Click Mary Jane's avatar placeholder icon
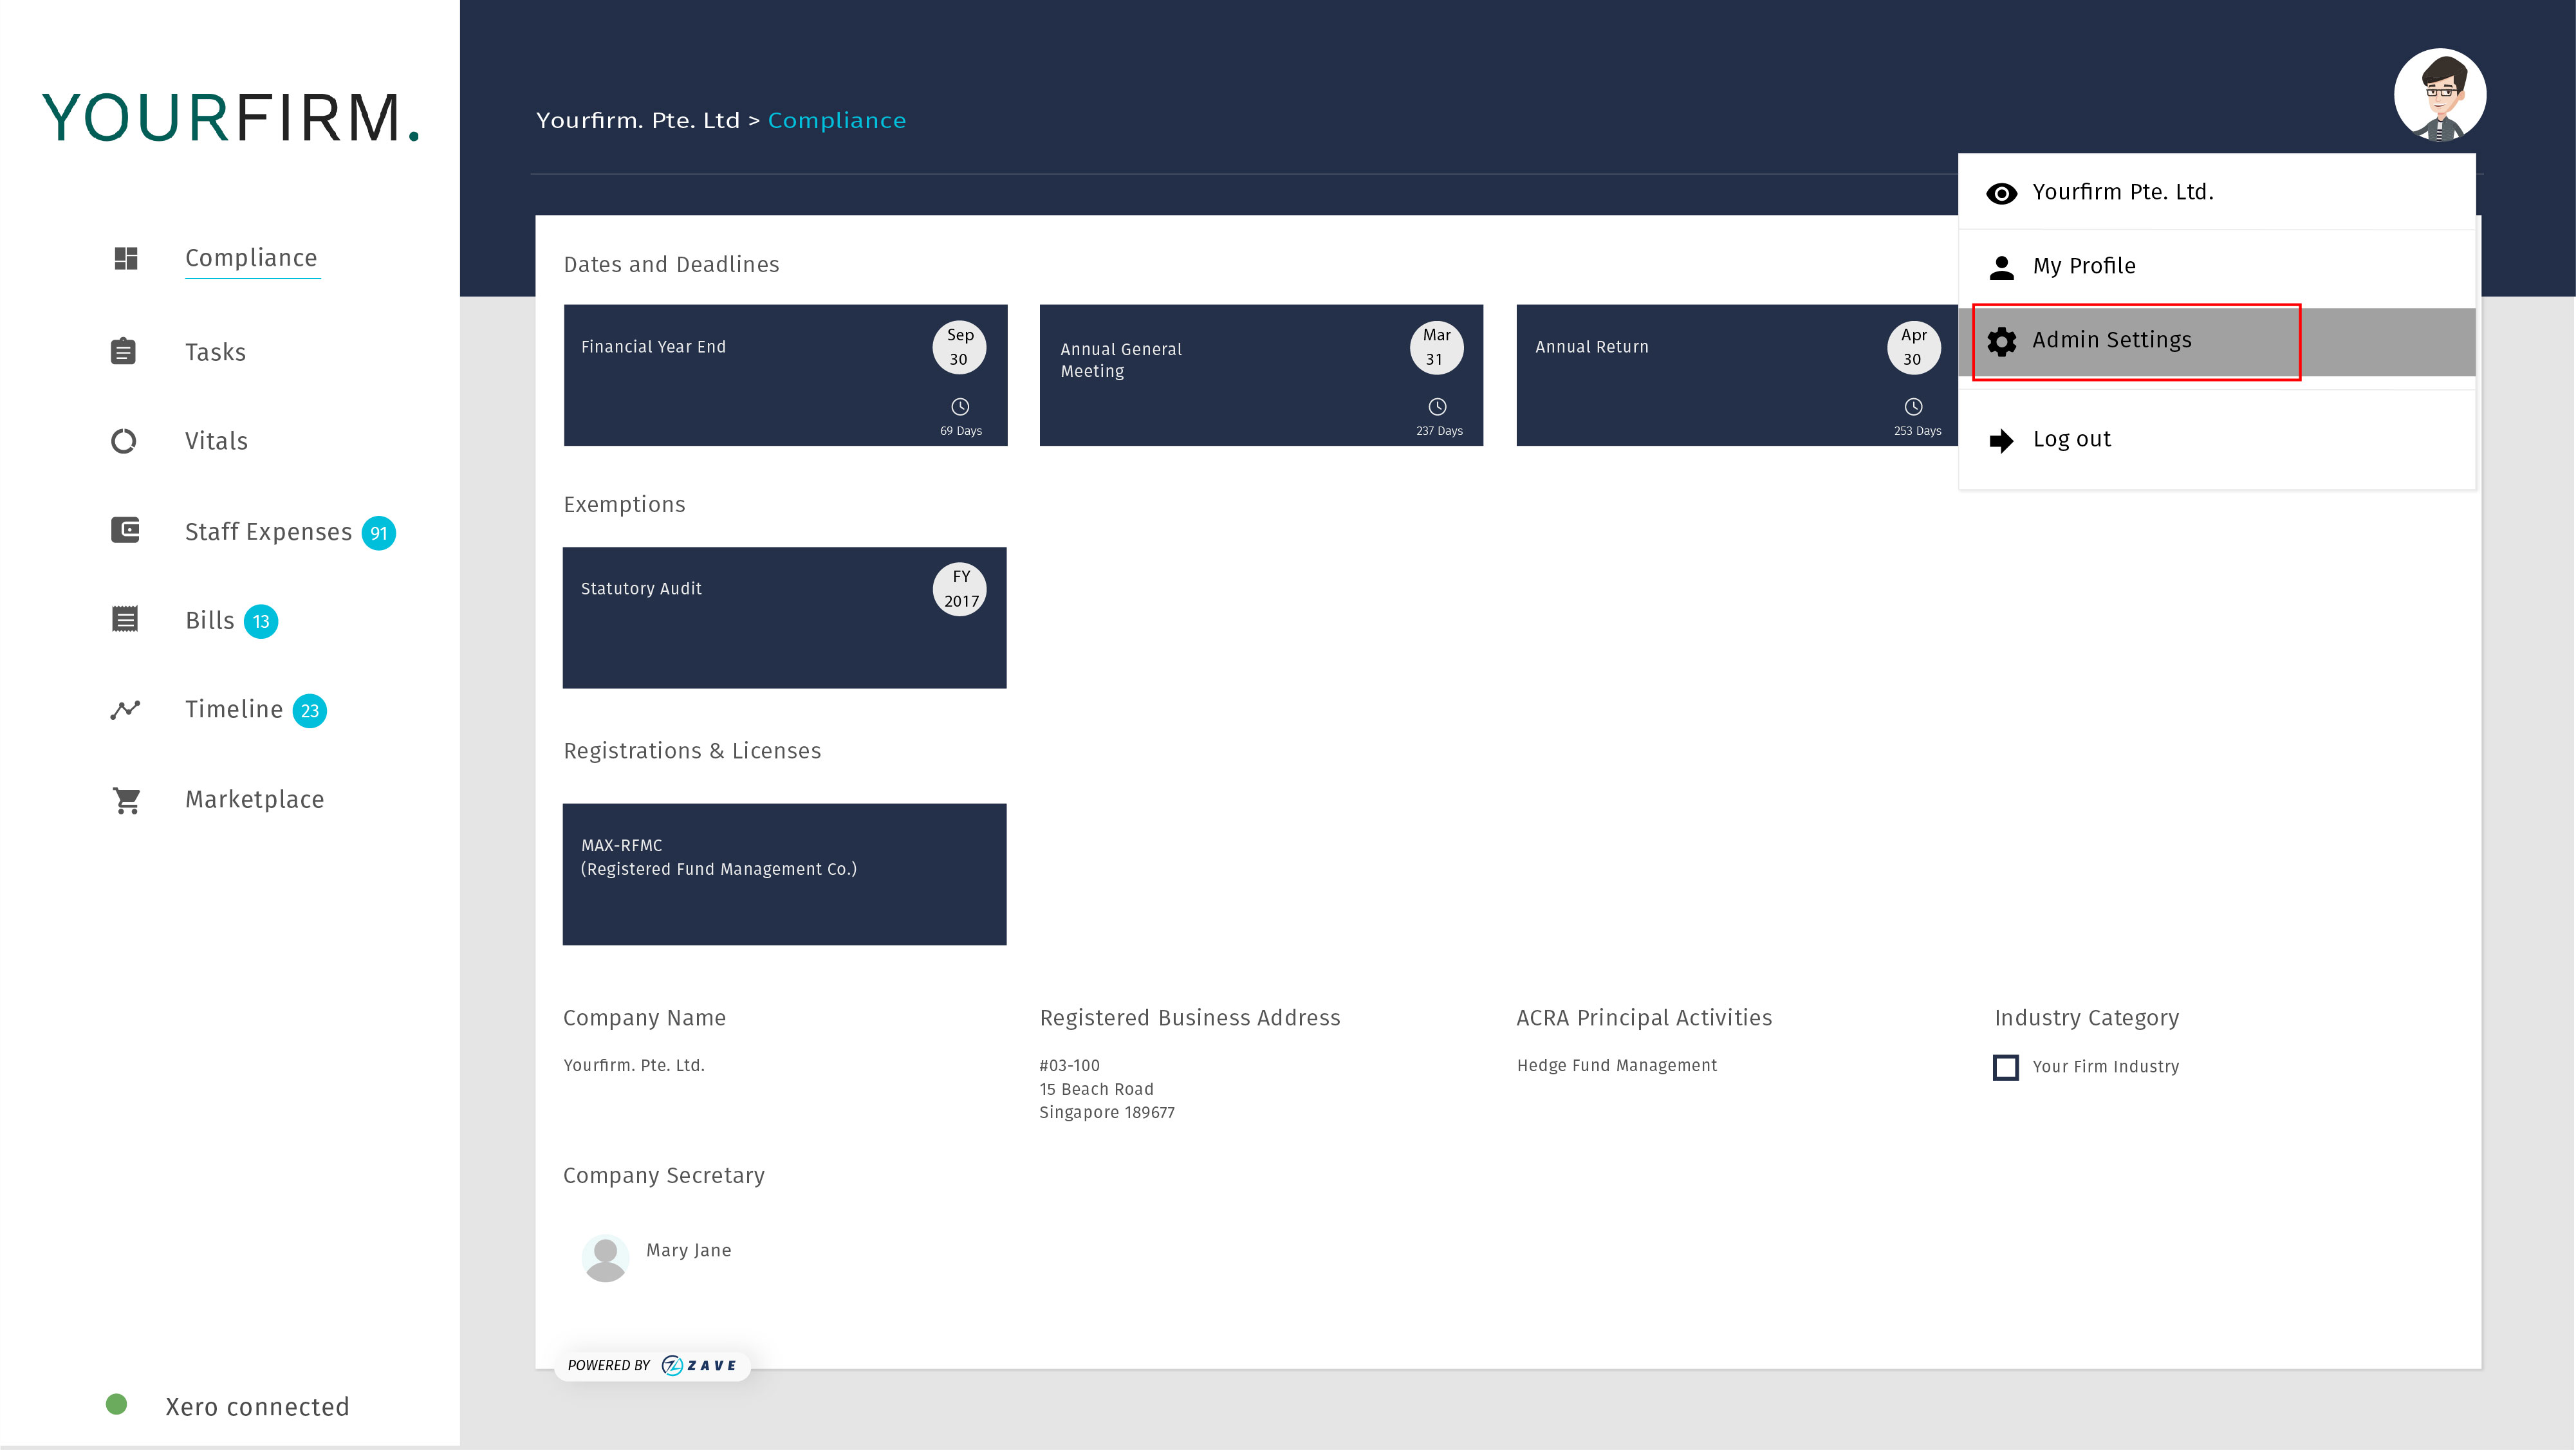The height and width of the screenshot is (1450, 2576). tap(605, 1258)
